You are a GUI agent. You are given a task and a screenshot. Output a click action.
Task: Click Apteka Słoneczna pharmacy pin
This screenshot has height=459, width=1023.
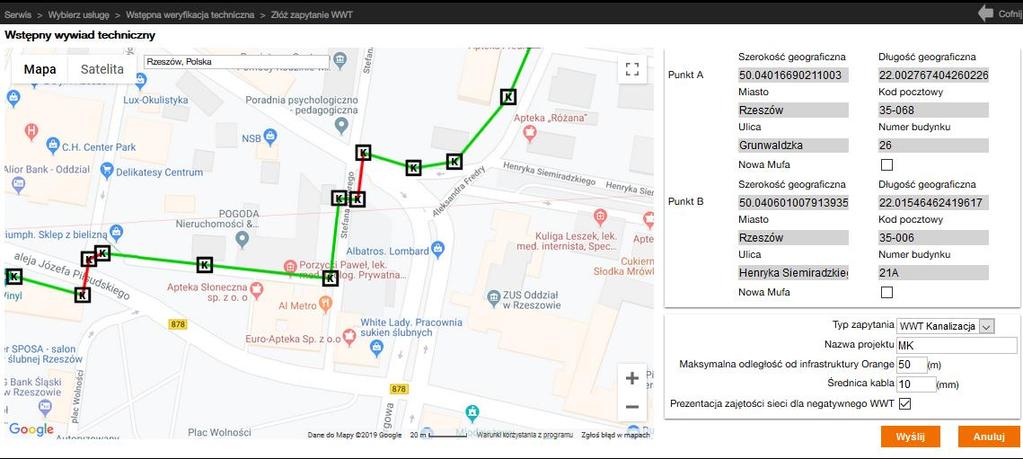coord(256,289)
